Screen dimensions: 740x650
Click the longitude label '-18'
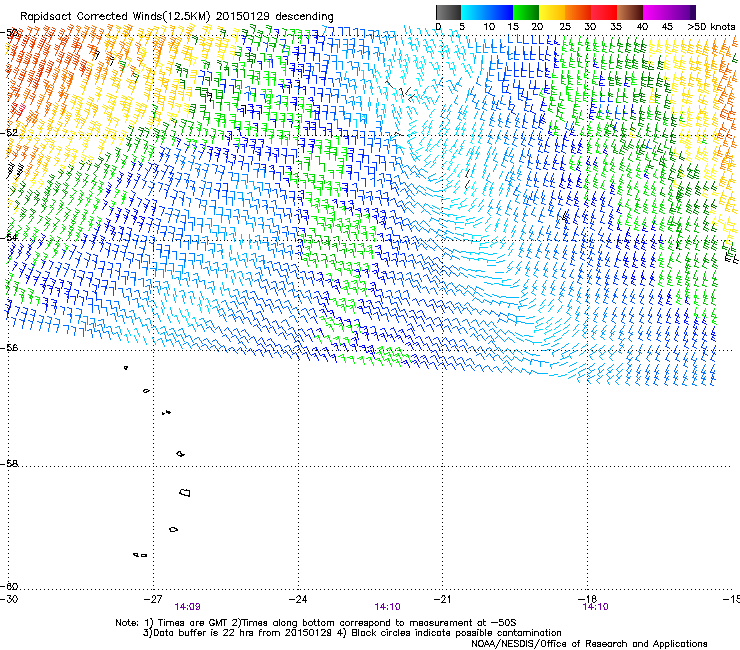click(x=588, y=599)
